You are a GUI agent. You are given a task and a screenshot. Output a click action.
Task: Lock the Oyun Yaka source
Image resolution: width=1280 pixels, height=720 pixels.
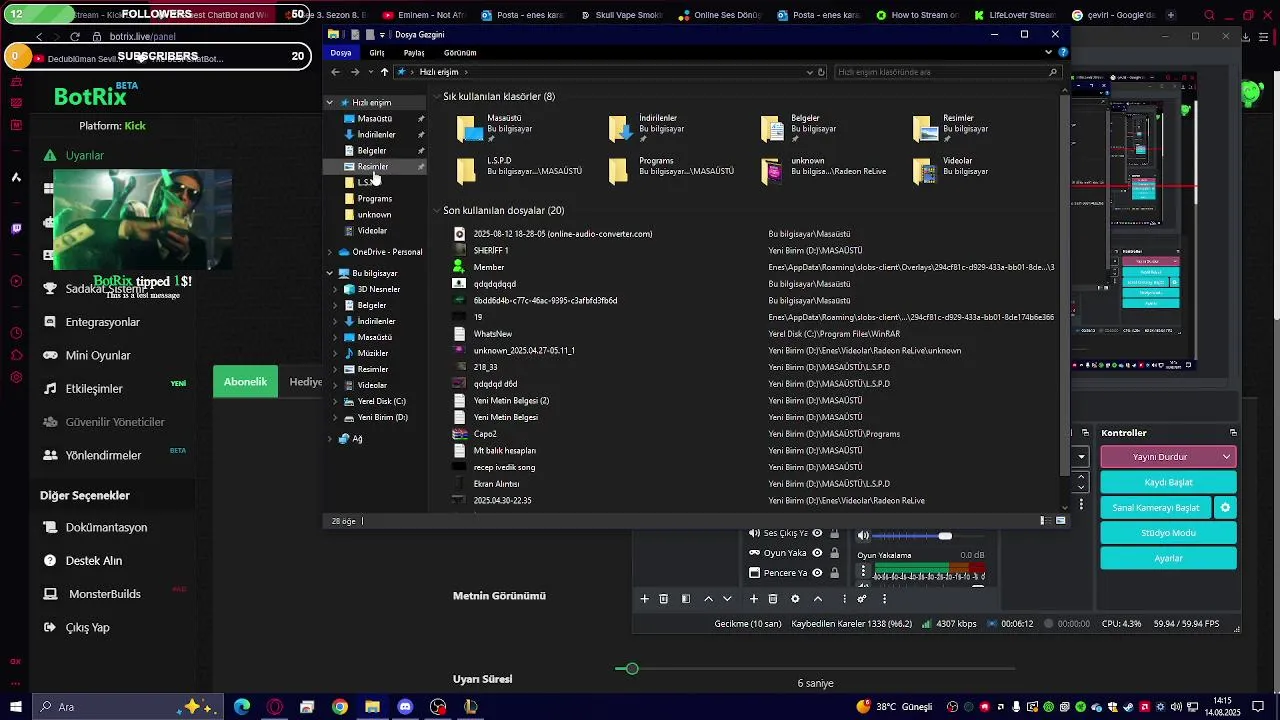834,553
